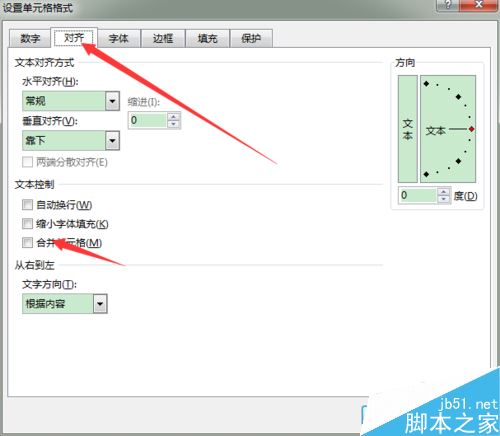Click the help question mark button
The height and width of the screenshot is (436, 500).
tap(448, 5)
